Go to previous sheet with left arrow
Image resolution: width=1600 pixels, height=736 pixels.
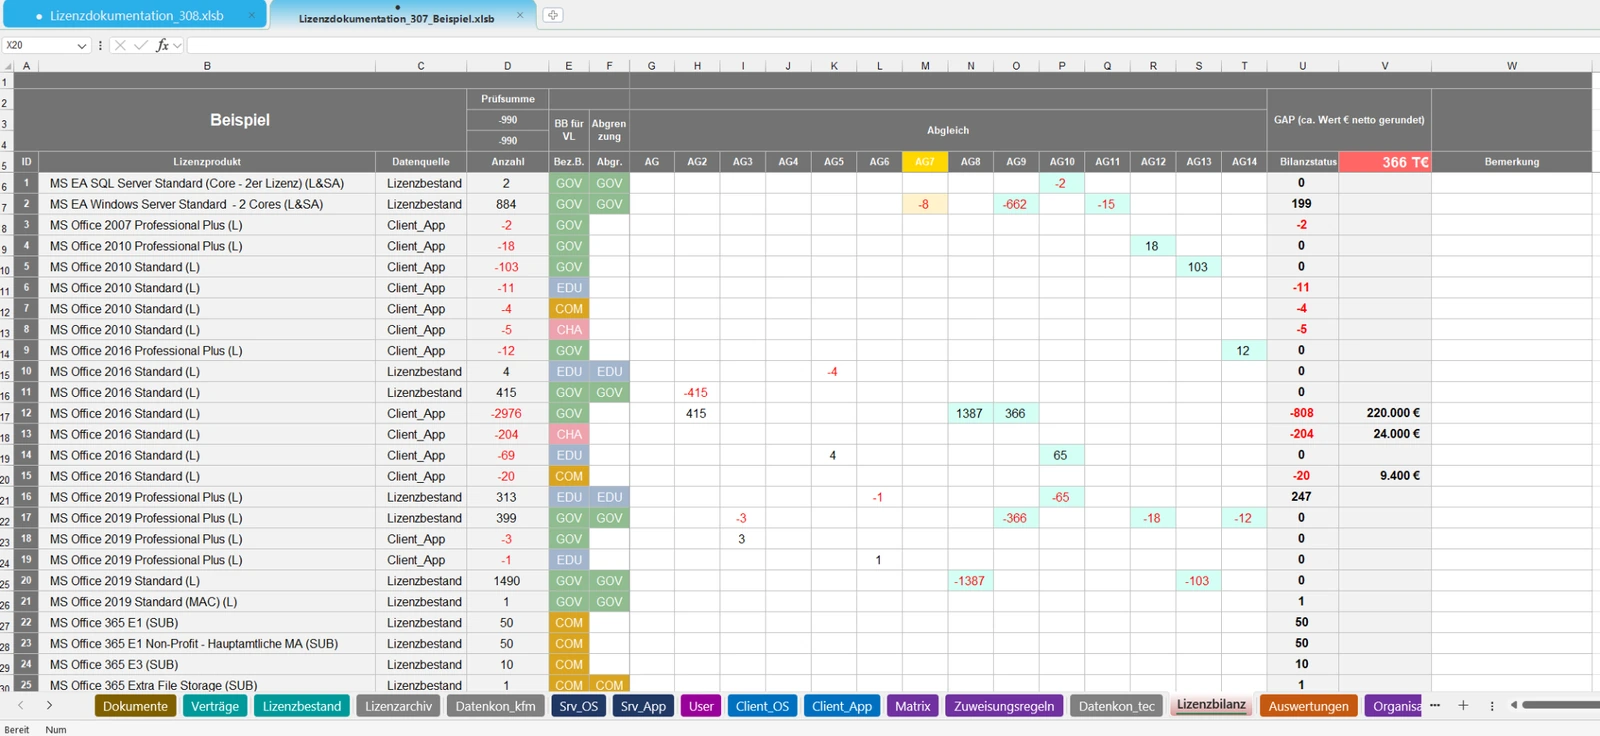21,705
